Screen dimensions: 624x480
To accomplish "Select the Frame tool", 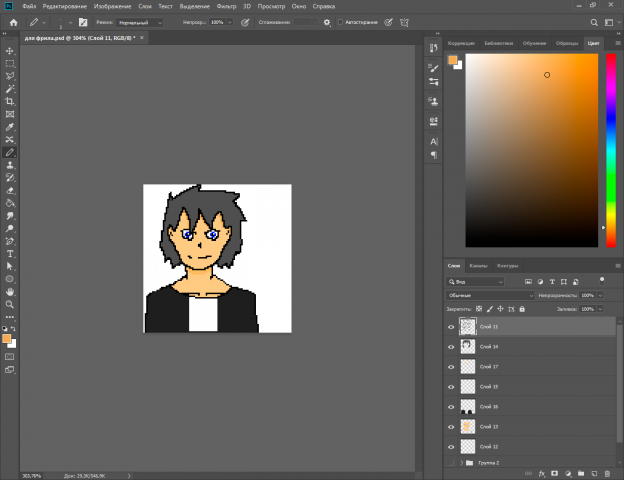I will [x=10, y=114].
